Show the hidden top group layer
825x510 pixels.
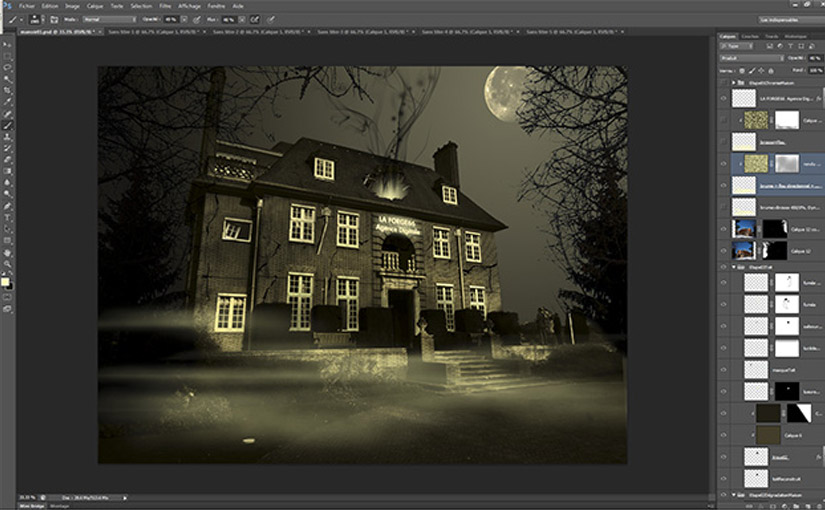723,83
